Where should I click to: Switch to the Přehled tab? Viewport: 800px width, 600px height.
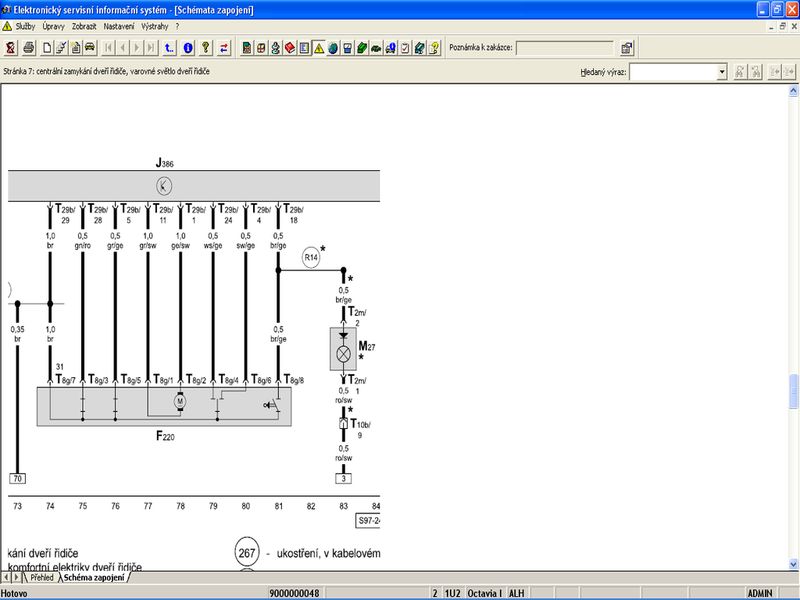coord(41,578)
